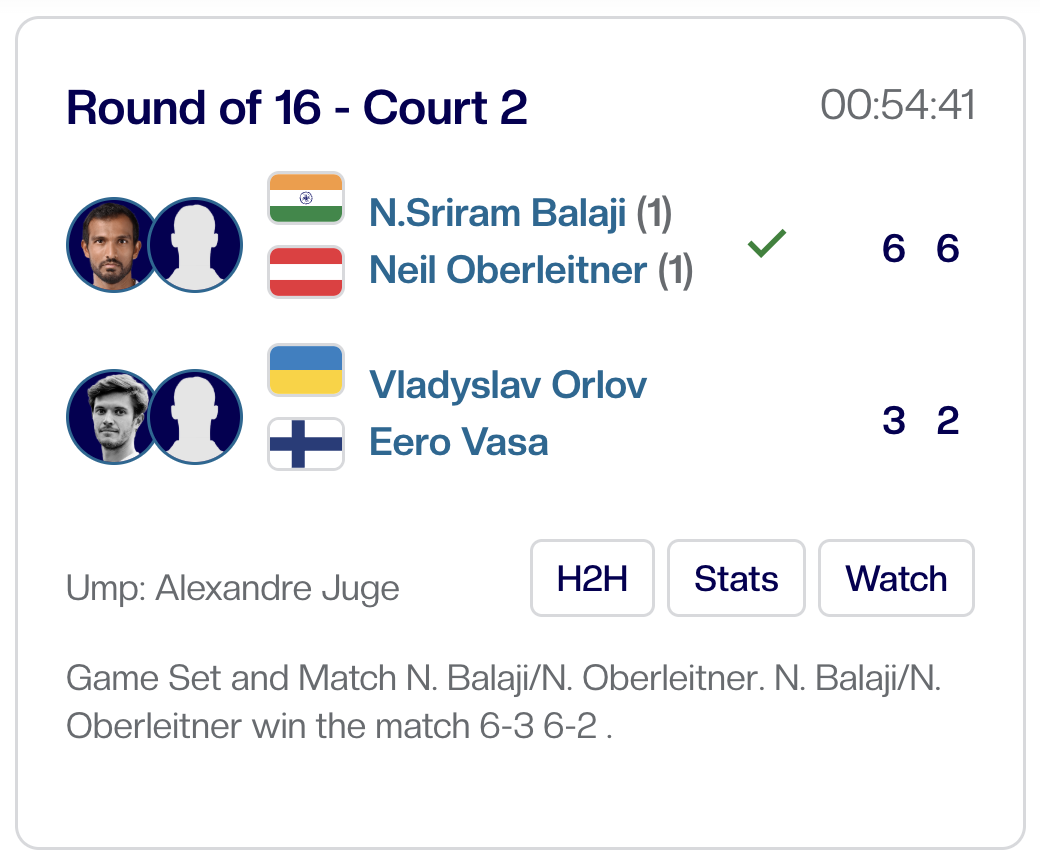Viewport: 1040px width, 862px height.
Task: Click the India flag icon
Action: 306,198
